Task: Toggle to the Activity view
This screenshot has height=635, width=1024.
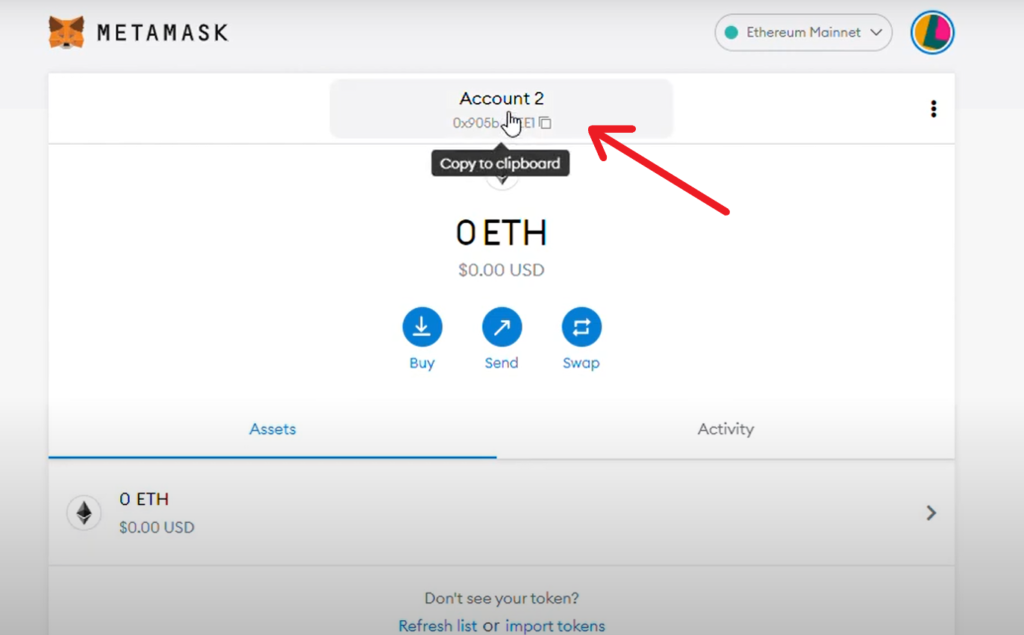Action: pos(725,428)
